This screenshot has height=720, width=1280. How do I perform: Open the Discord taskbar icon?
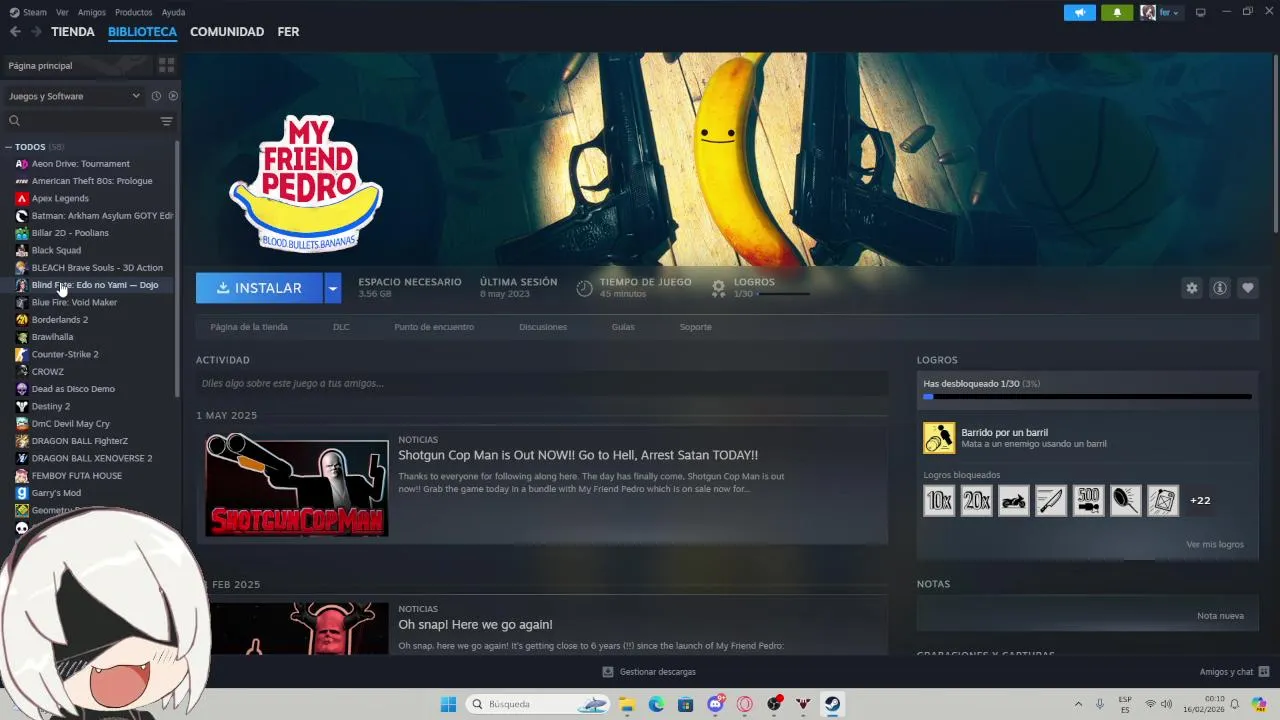point(715,704)
